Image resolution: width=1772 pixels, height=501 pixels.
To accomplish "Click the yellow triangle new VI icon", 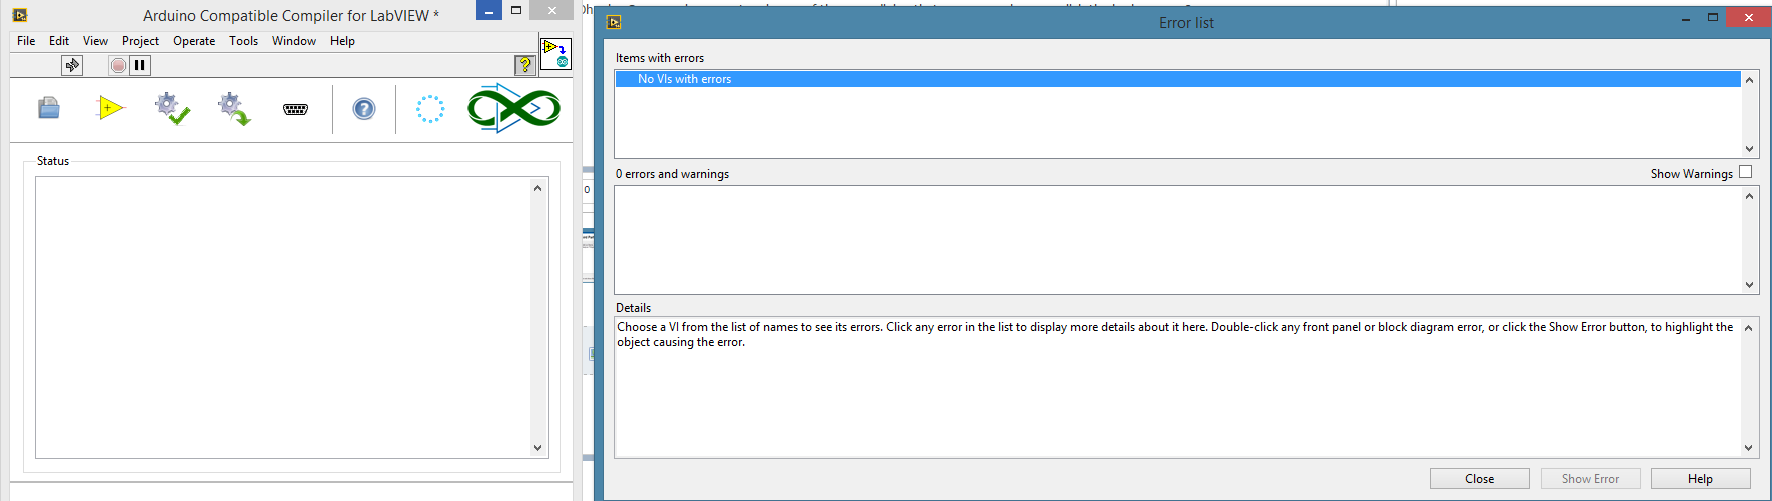I will (x=110, y=108).
